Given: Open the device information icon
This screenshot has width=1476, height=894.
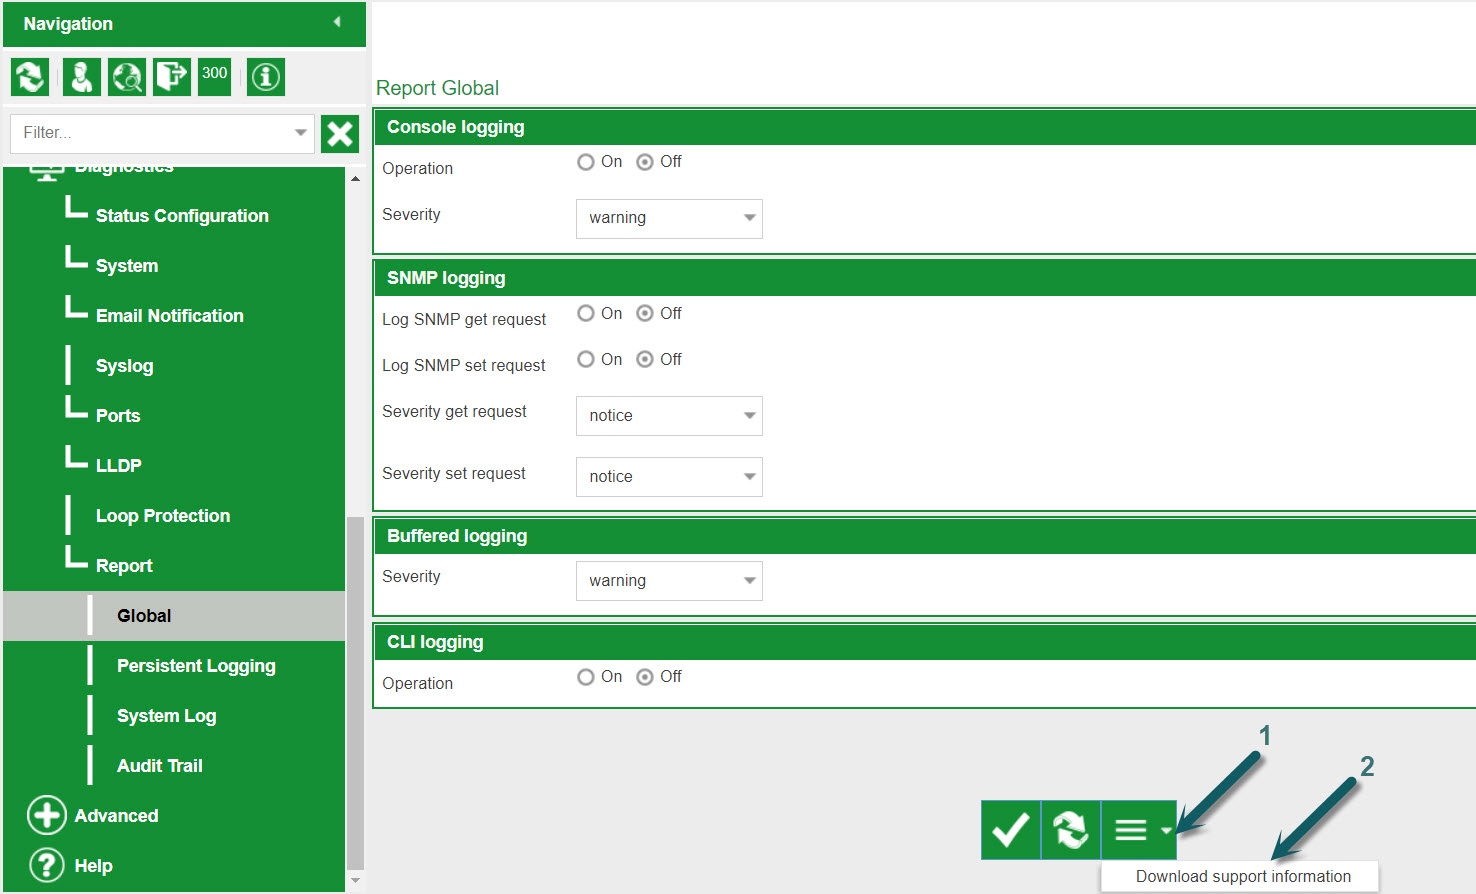Looking at the screenshot, I should pos(266,77).
